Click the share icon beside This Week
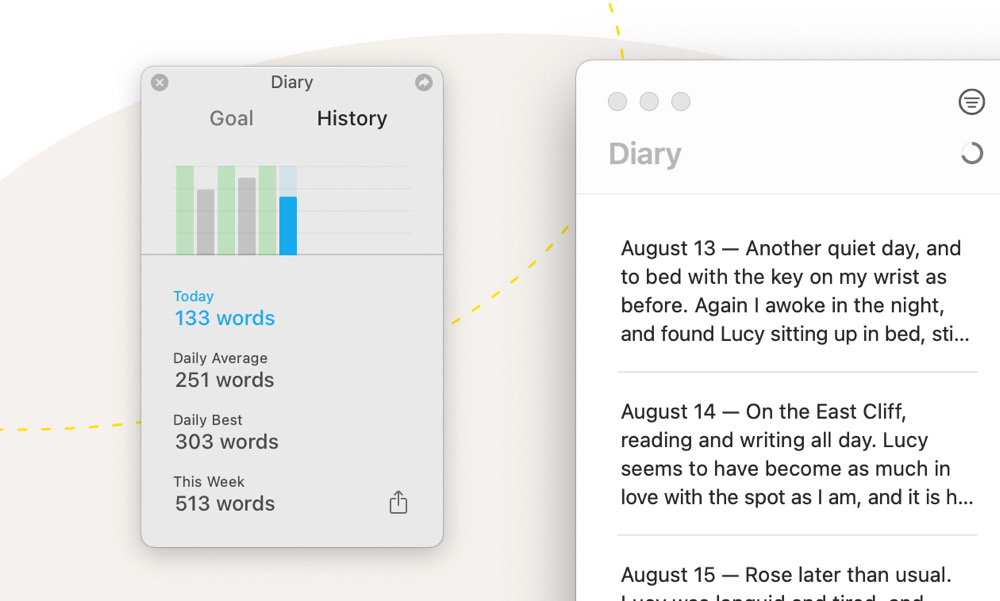The height and width of the screenshot is (601, 1000). point(398,502)
